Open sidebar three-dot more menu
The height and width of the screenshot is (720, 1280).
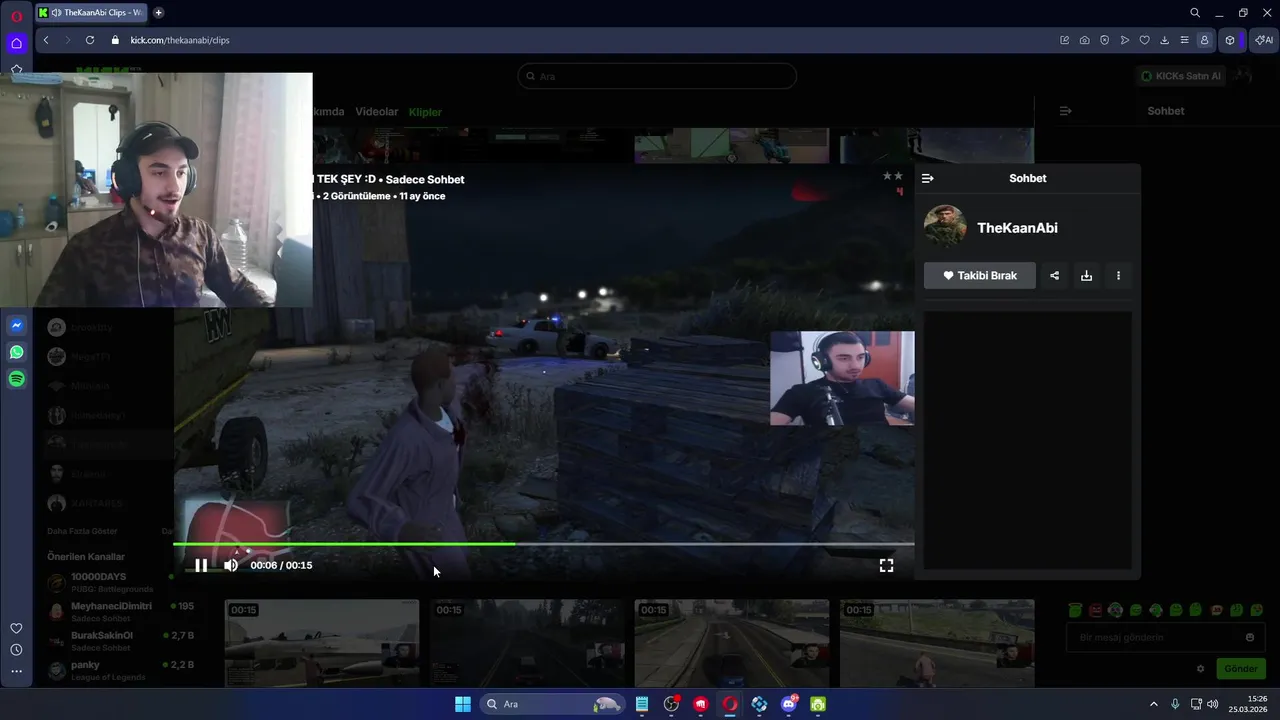[16, 672]
